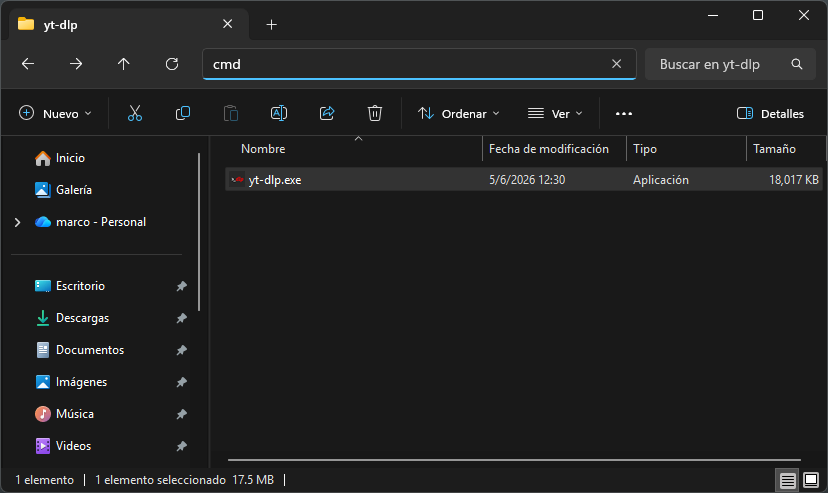The width and height of the screenshot is (828, 493).
Task: Minimize the File Explorer window
Action: point(713,15)
